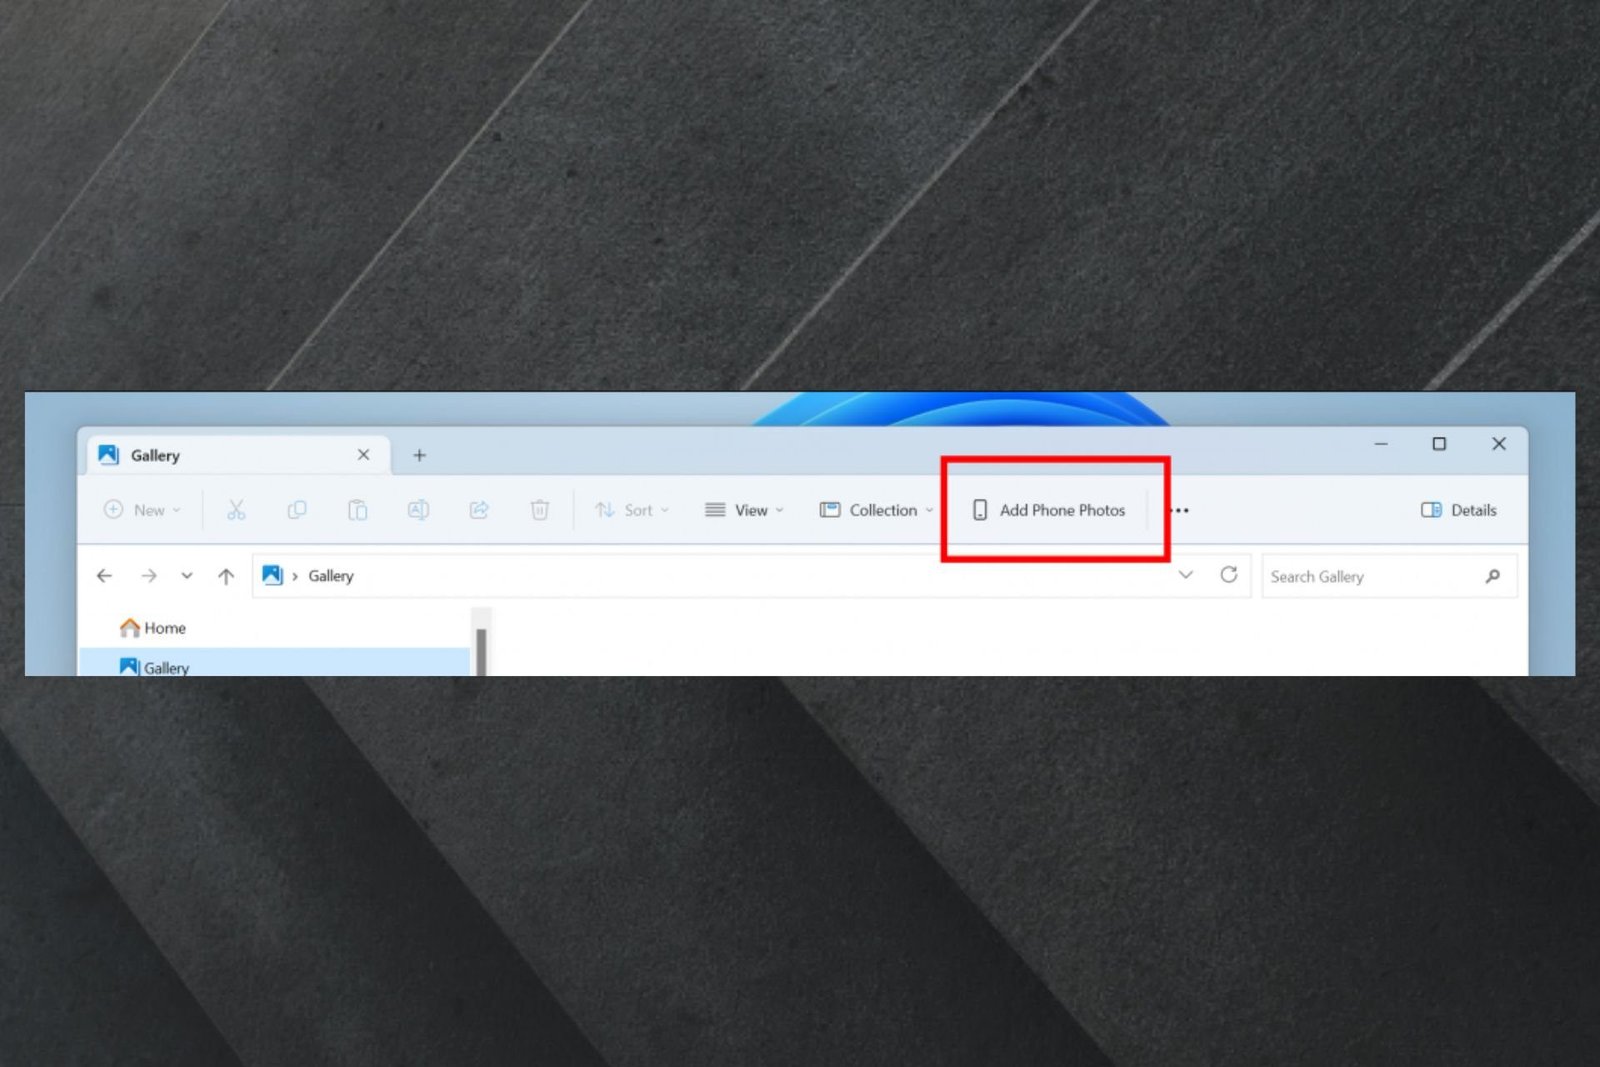Click the Rename icon in toolbar
1600x1067 pixels.
[x=418, y=510]
